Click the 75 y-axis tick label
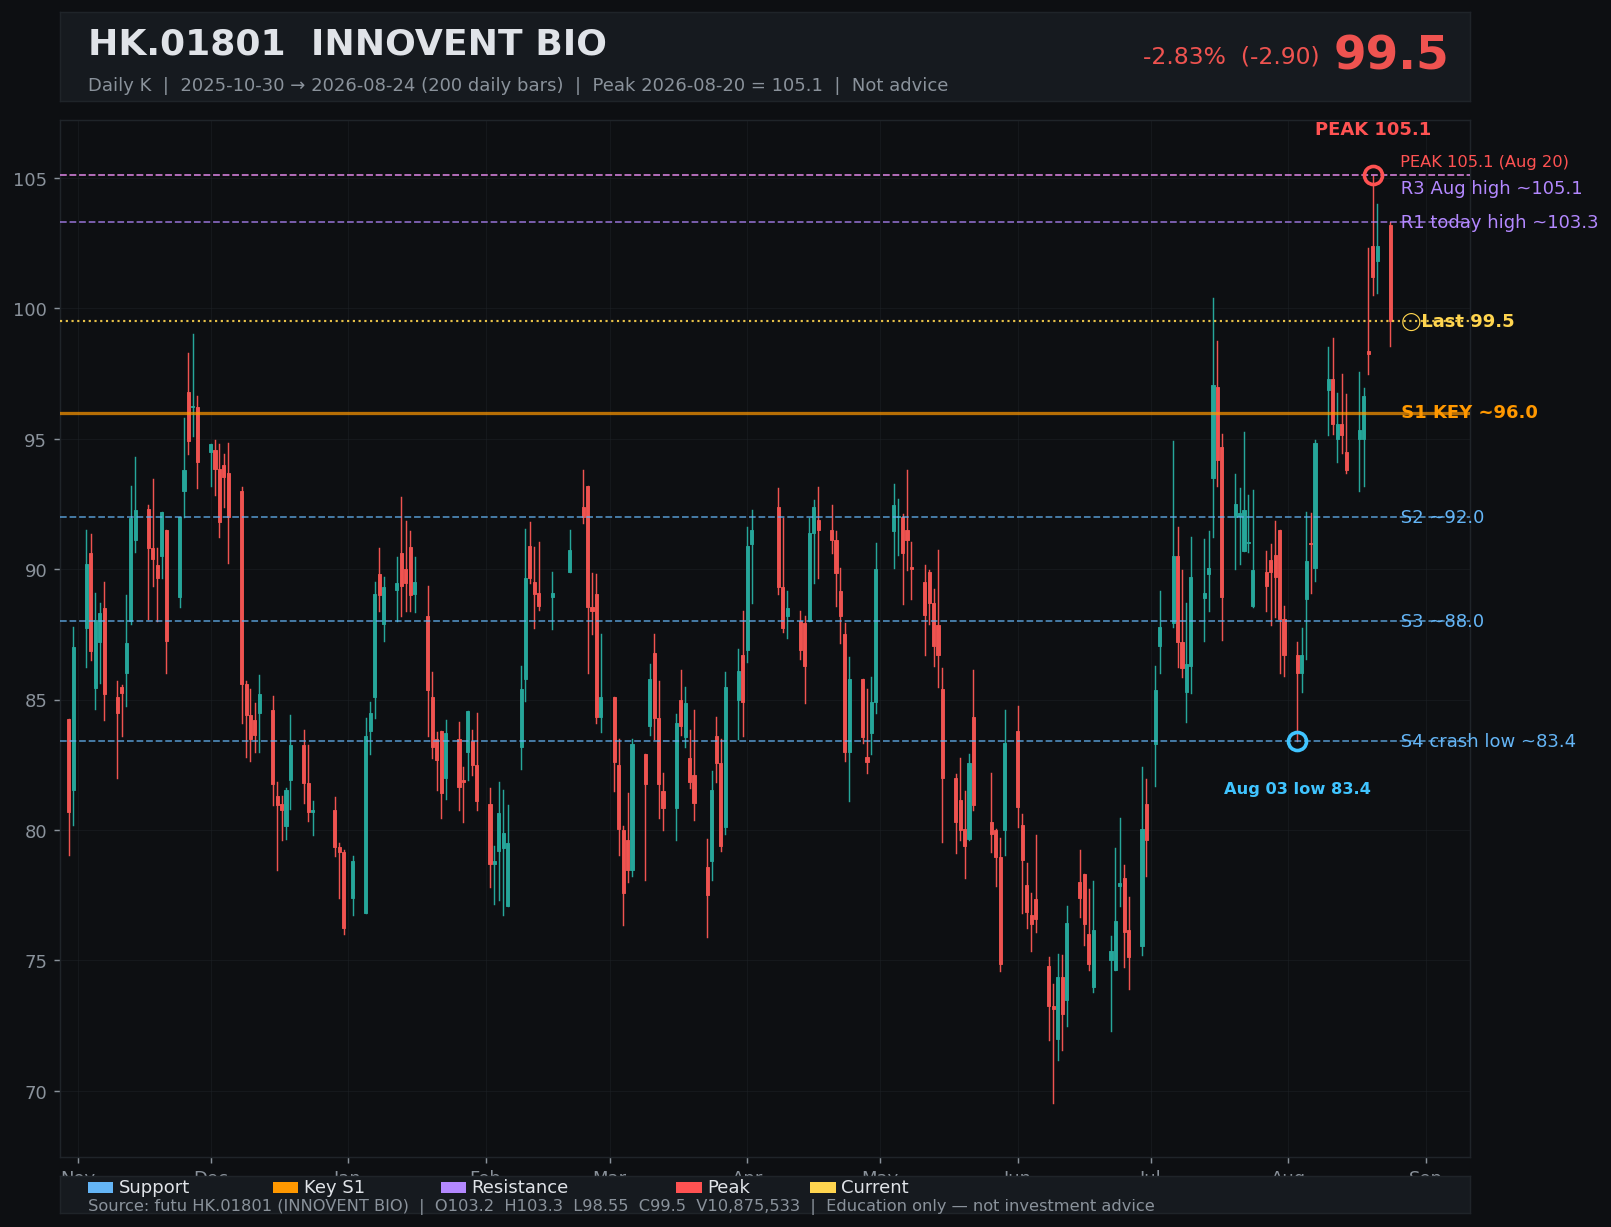Screen dimensions: 1611x1227 [36, 961]
